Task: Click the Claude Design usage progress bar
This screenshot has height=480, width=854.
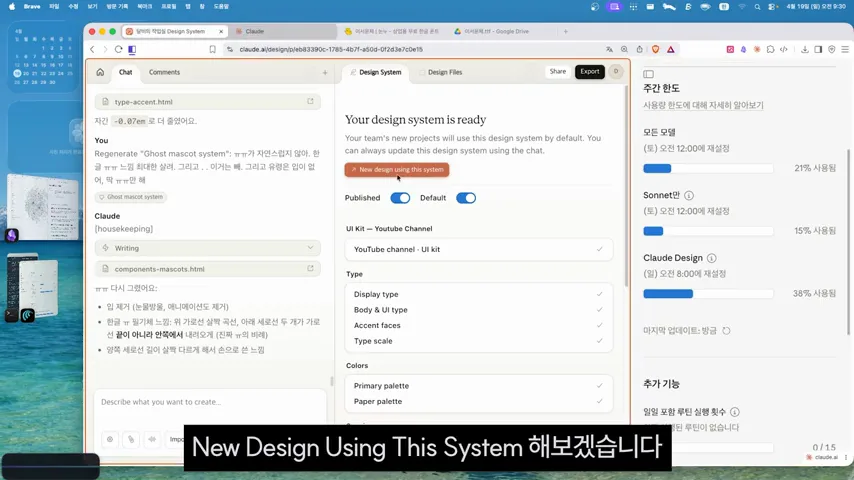Action: tap(708, 294)
